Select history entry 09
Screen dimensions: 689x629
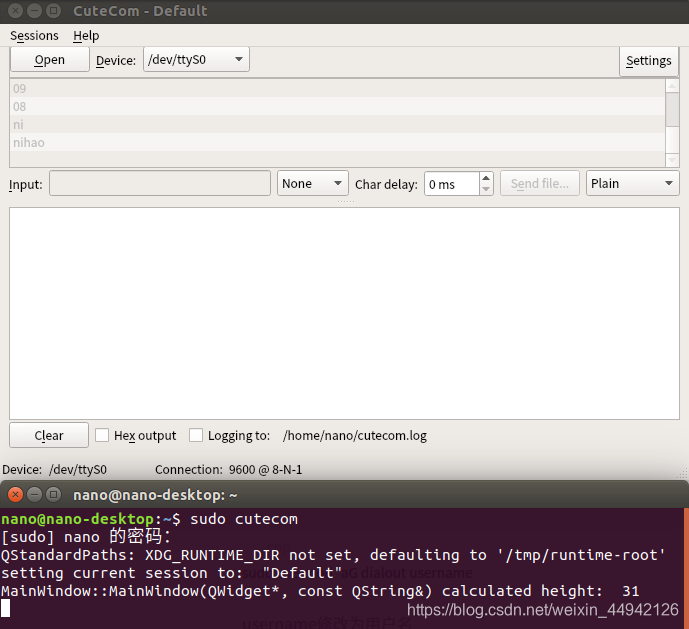point(337,88)
